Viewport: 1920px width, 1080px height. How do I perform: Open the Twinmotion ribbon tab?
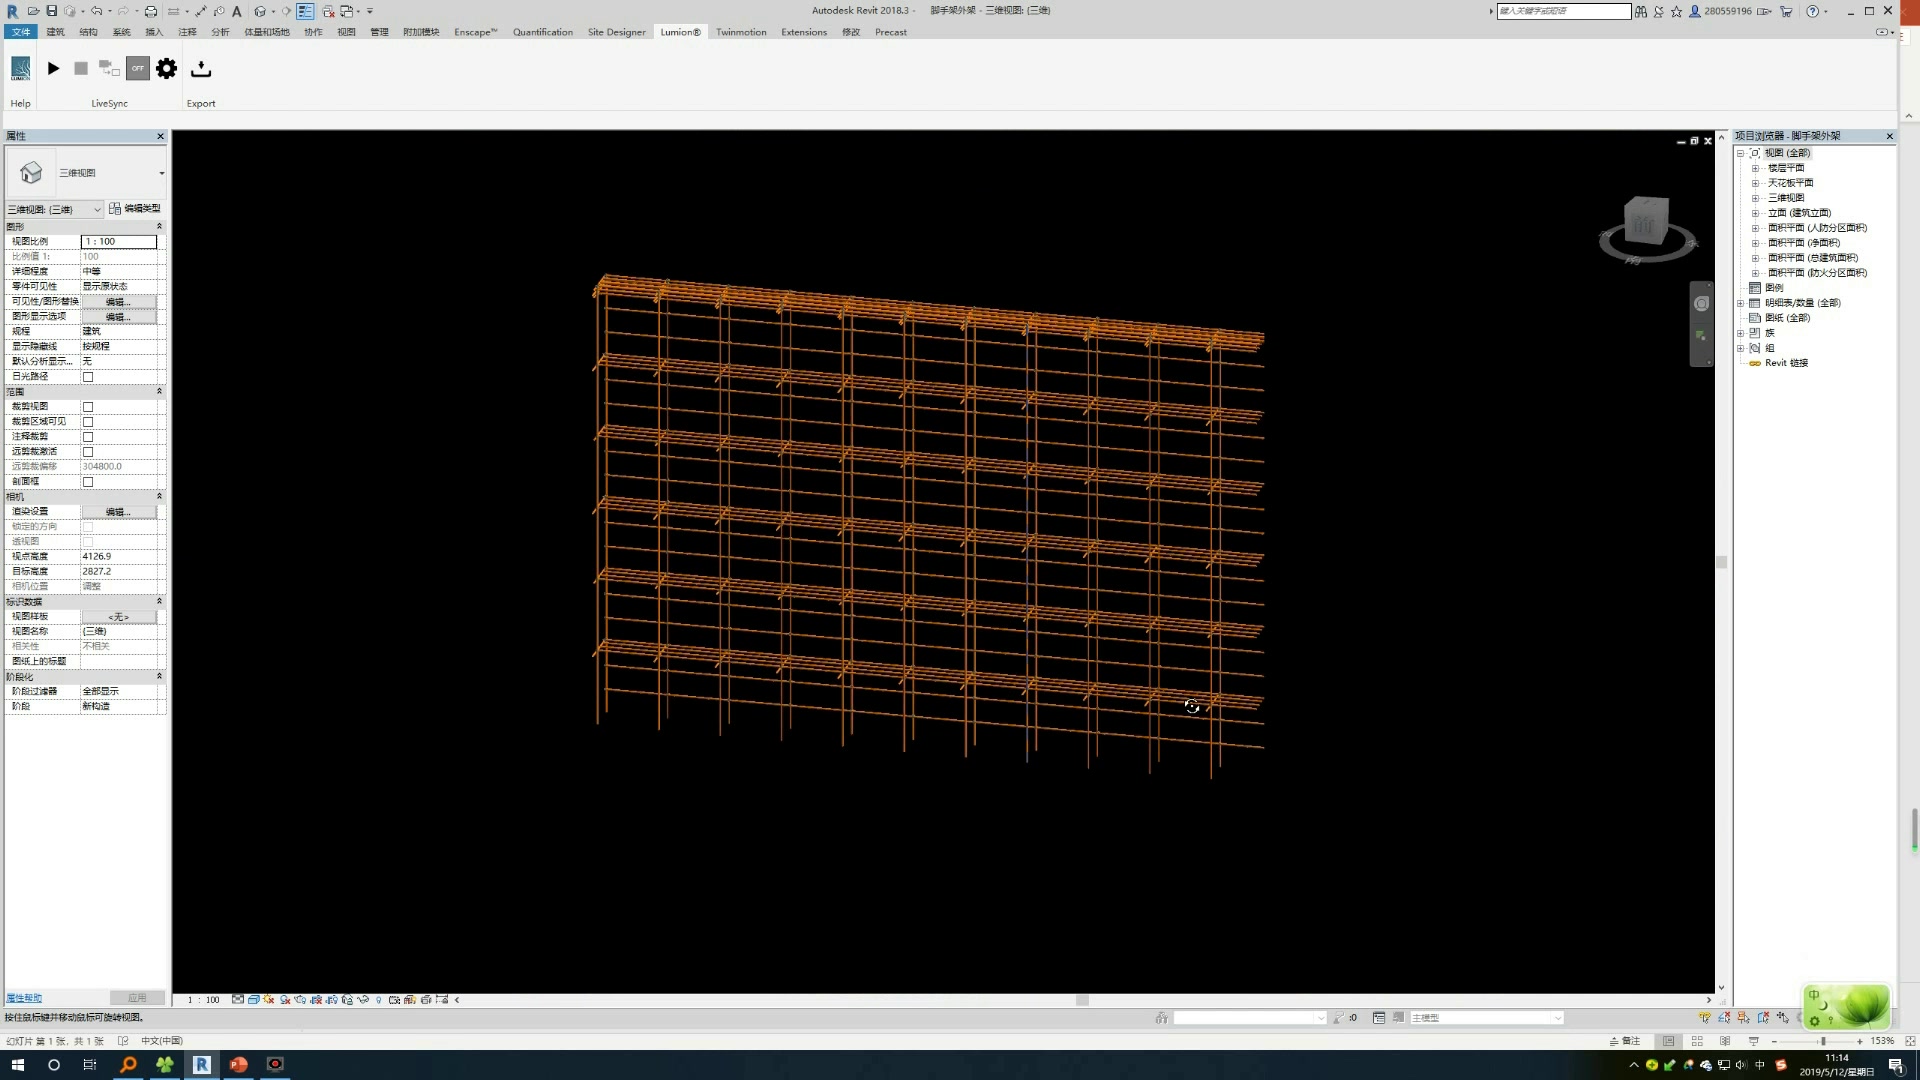pyautogui.click(x=740, y=32)
